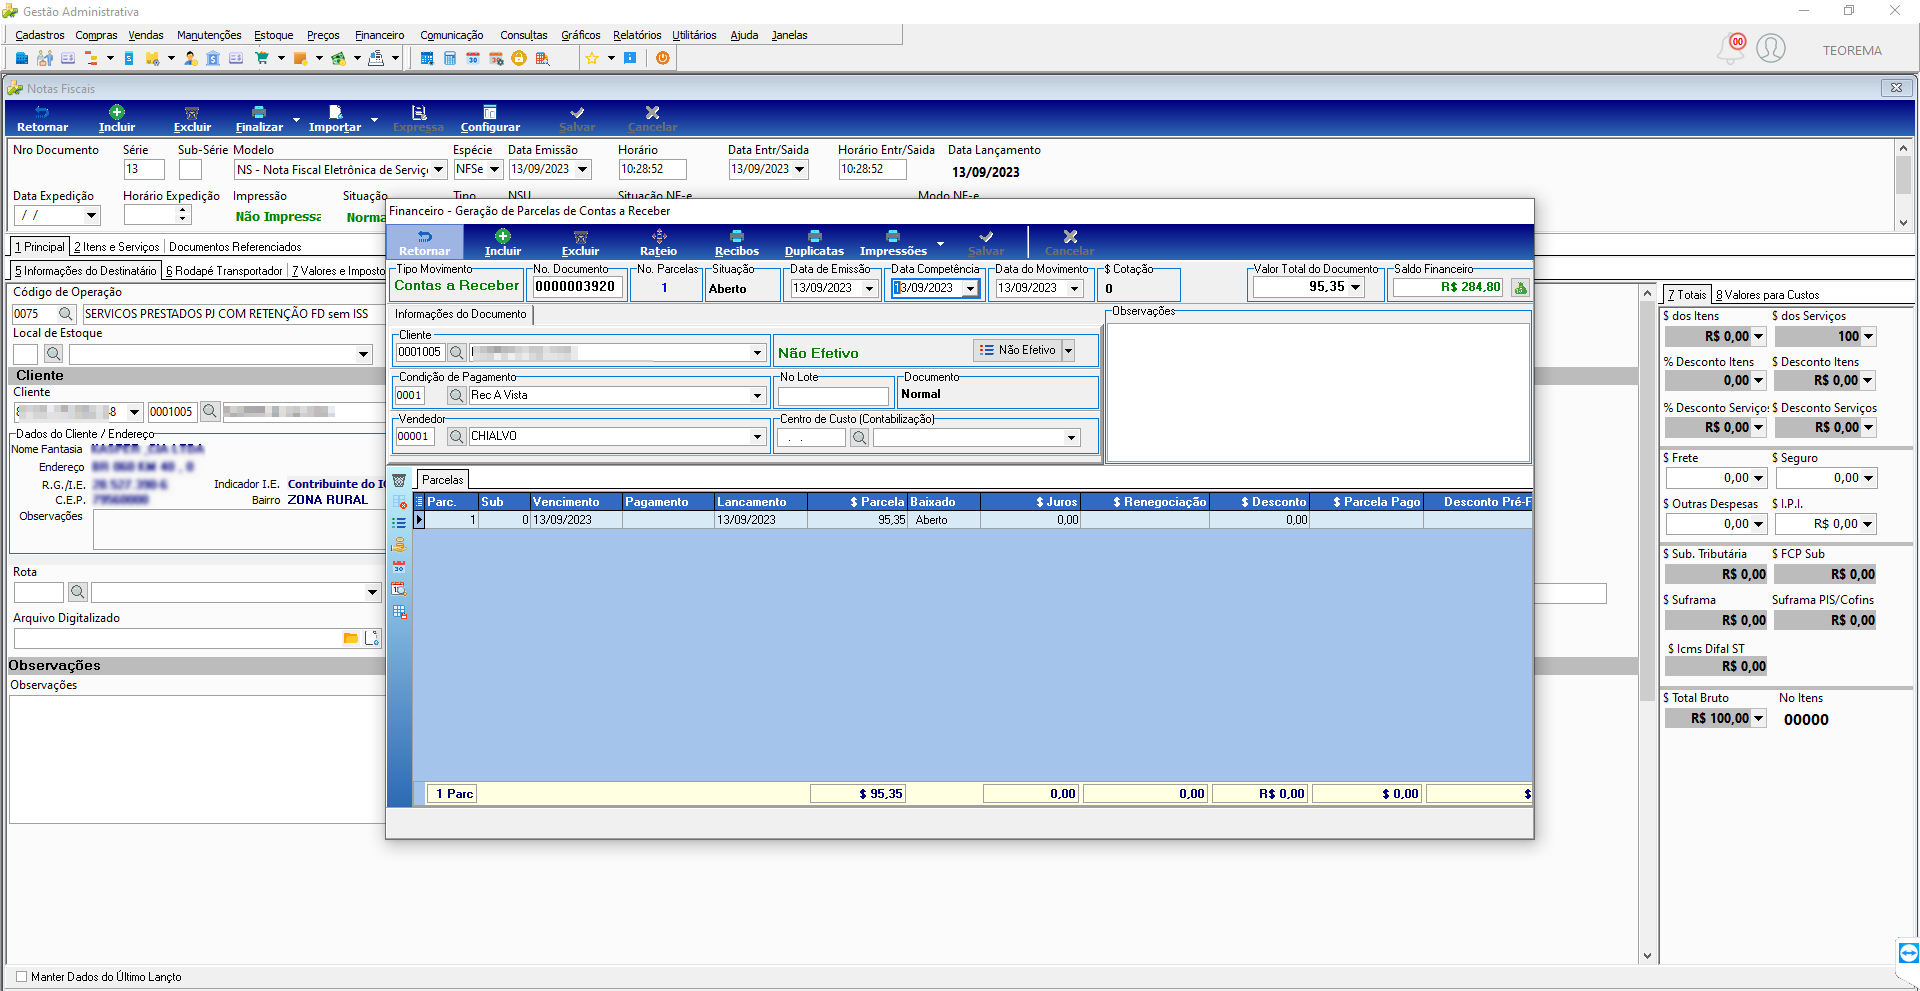Click the No Lote input field
This screenshot has height=991, width=1920.
click(x=833, y=396)
